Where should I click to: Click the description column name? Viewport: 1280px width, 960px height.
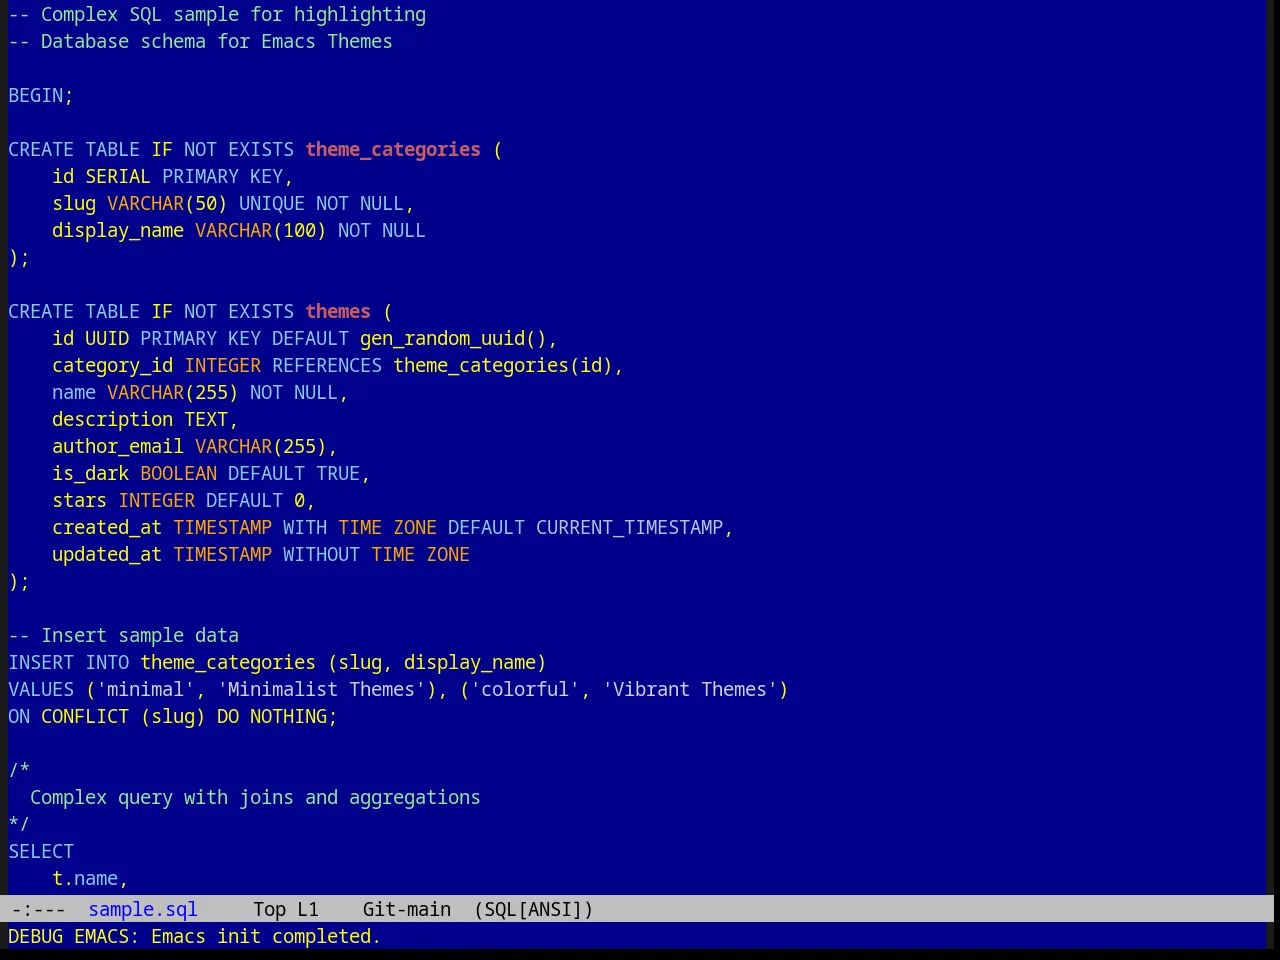113,419
